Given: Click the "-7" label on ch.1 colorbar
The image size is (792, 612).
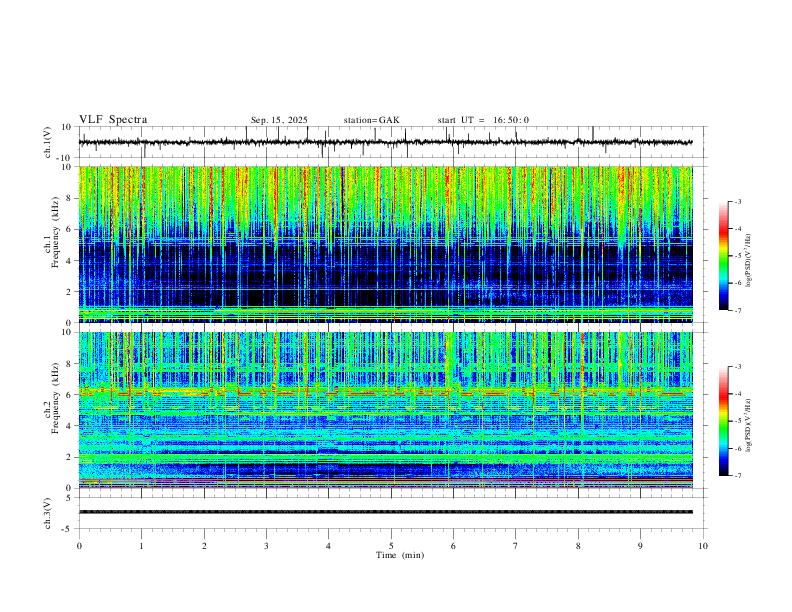Looking at the screenshot, I should pos(737,310).
